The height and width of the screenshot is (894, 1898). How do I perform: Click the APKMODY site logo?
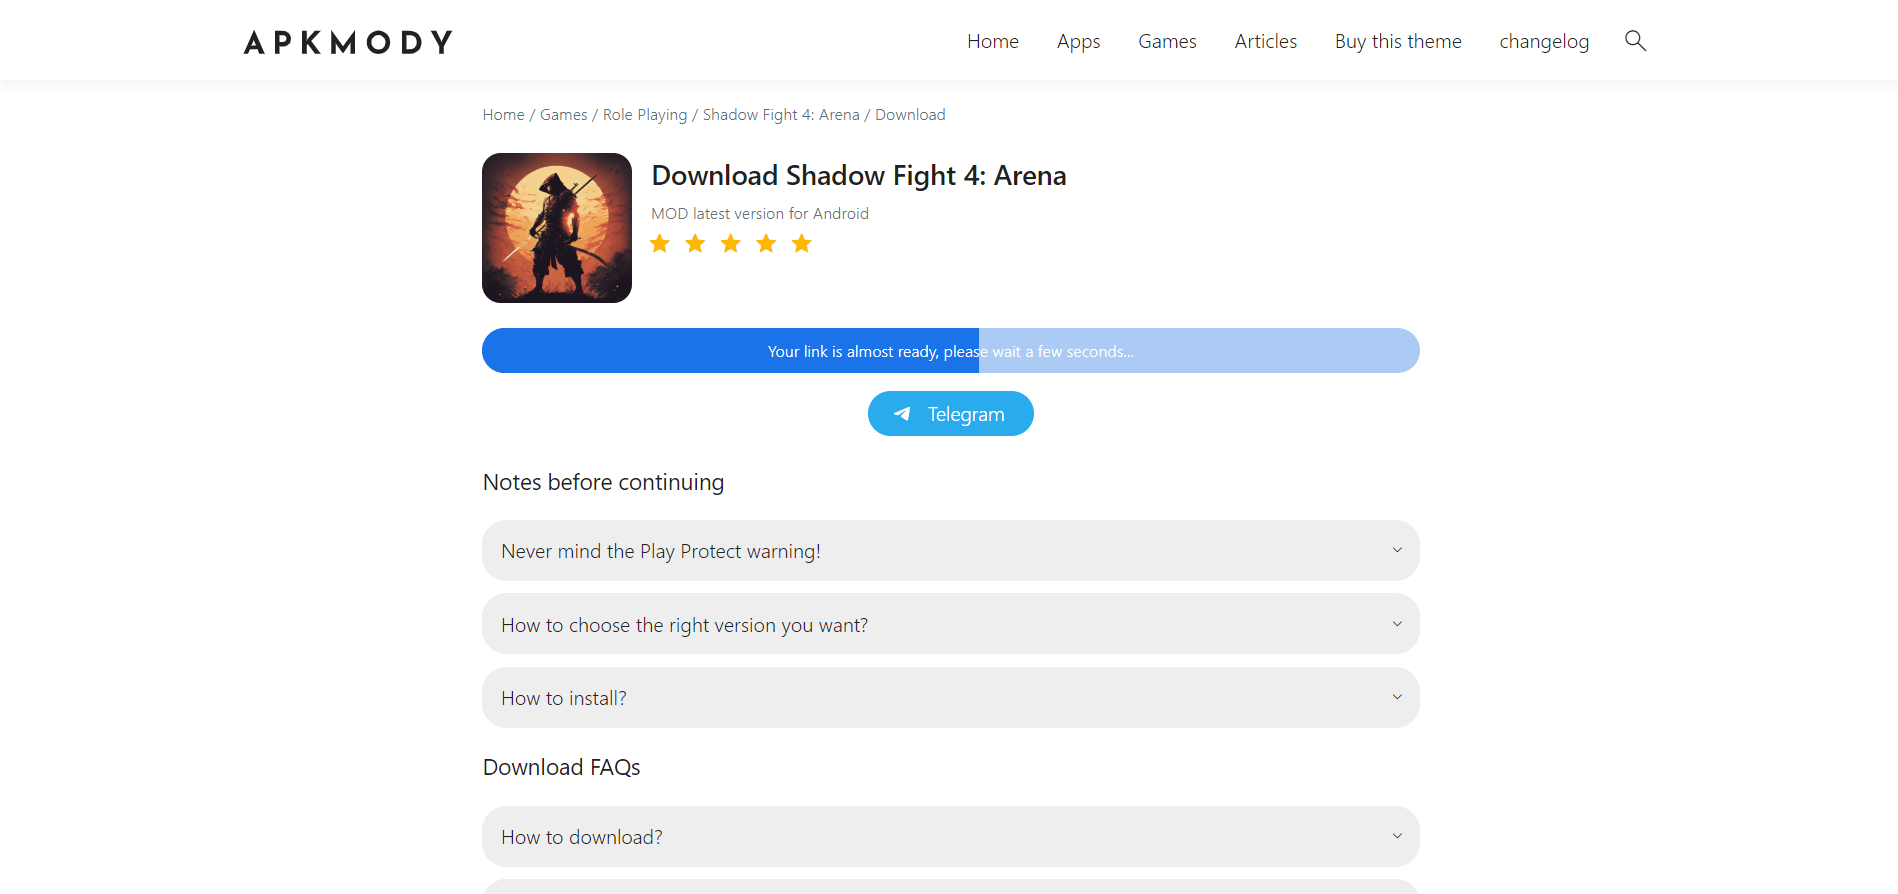(348, 42)
